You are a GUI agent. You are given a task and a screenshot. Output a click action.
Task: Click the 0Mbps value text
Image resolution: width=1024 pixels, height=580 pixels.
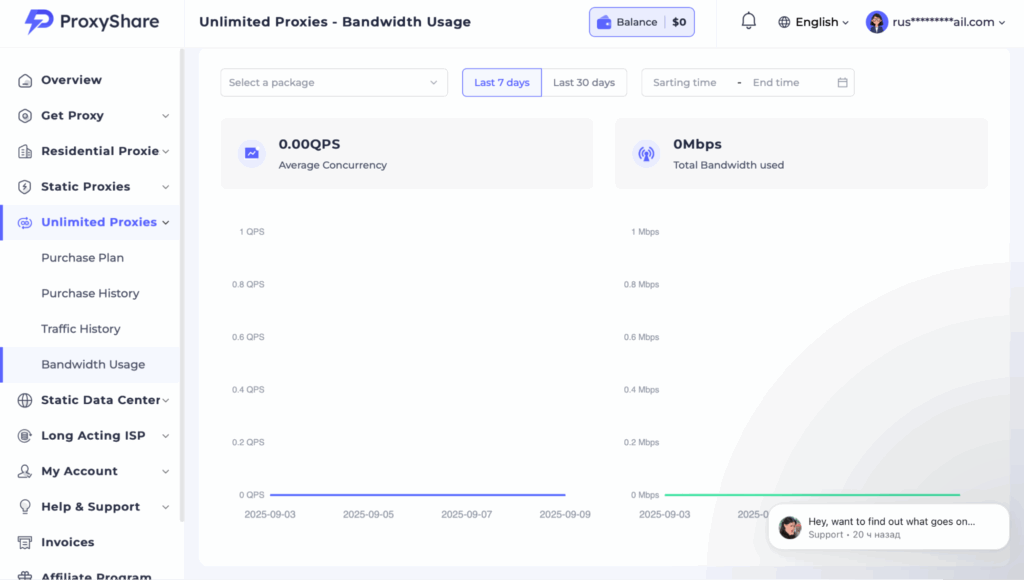click(697, 144)
